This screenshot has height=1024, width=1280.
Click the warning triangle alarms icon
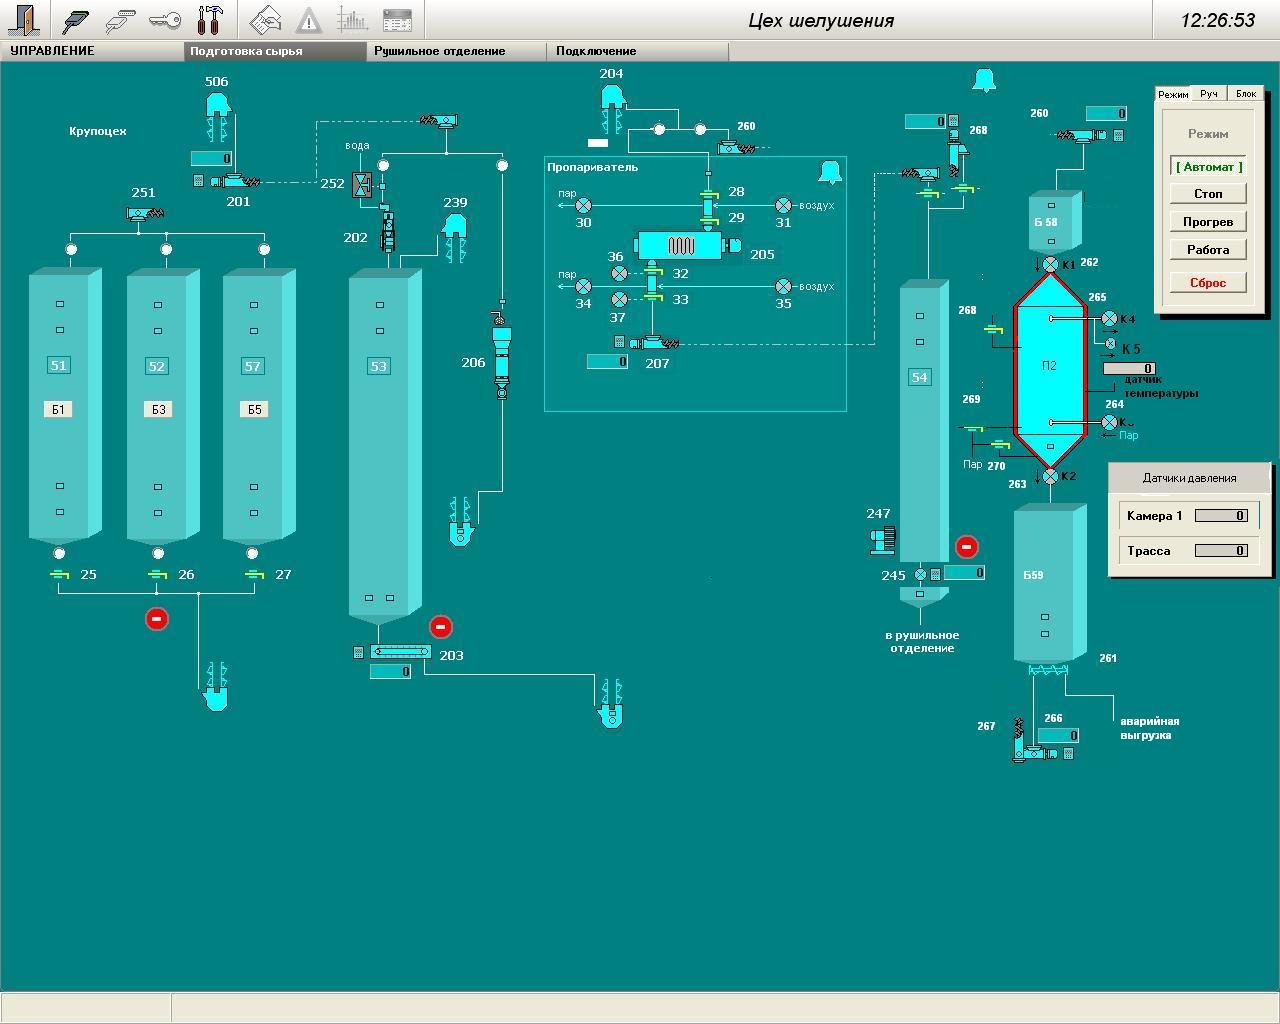point(309,20)
